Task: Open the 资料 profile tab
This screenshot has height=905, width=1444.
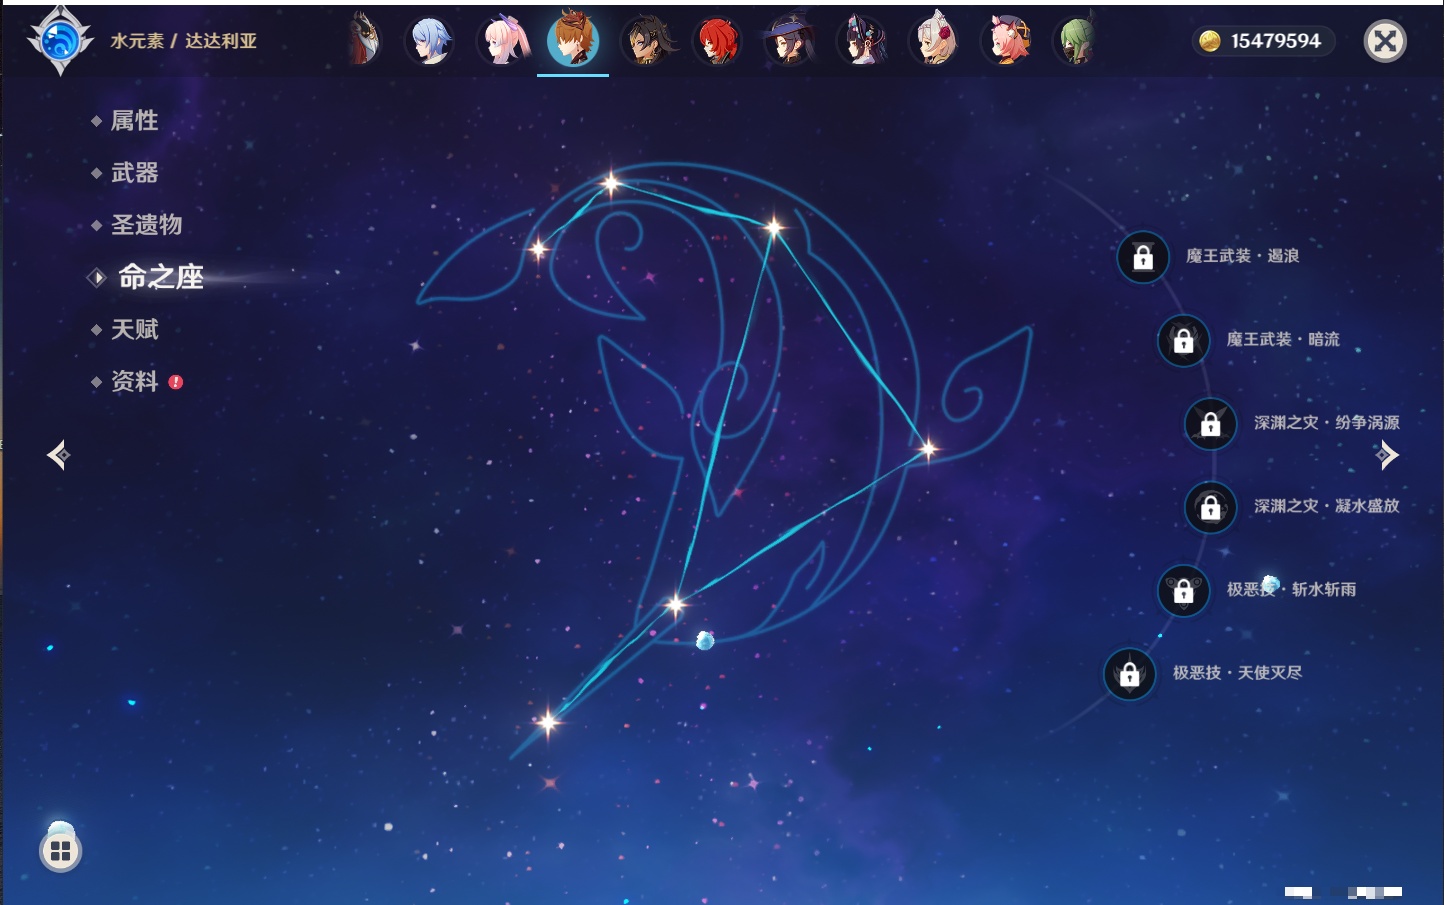Action: pyautogui.click(x=134, y=381)
